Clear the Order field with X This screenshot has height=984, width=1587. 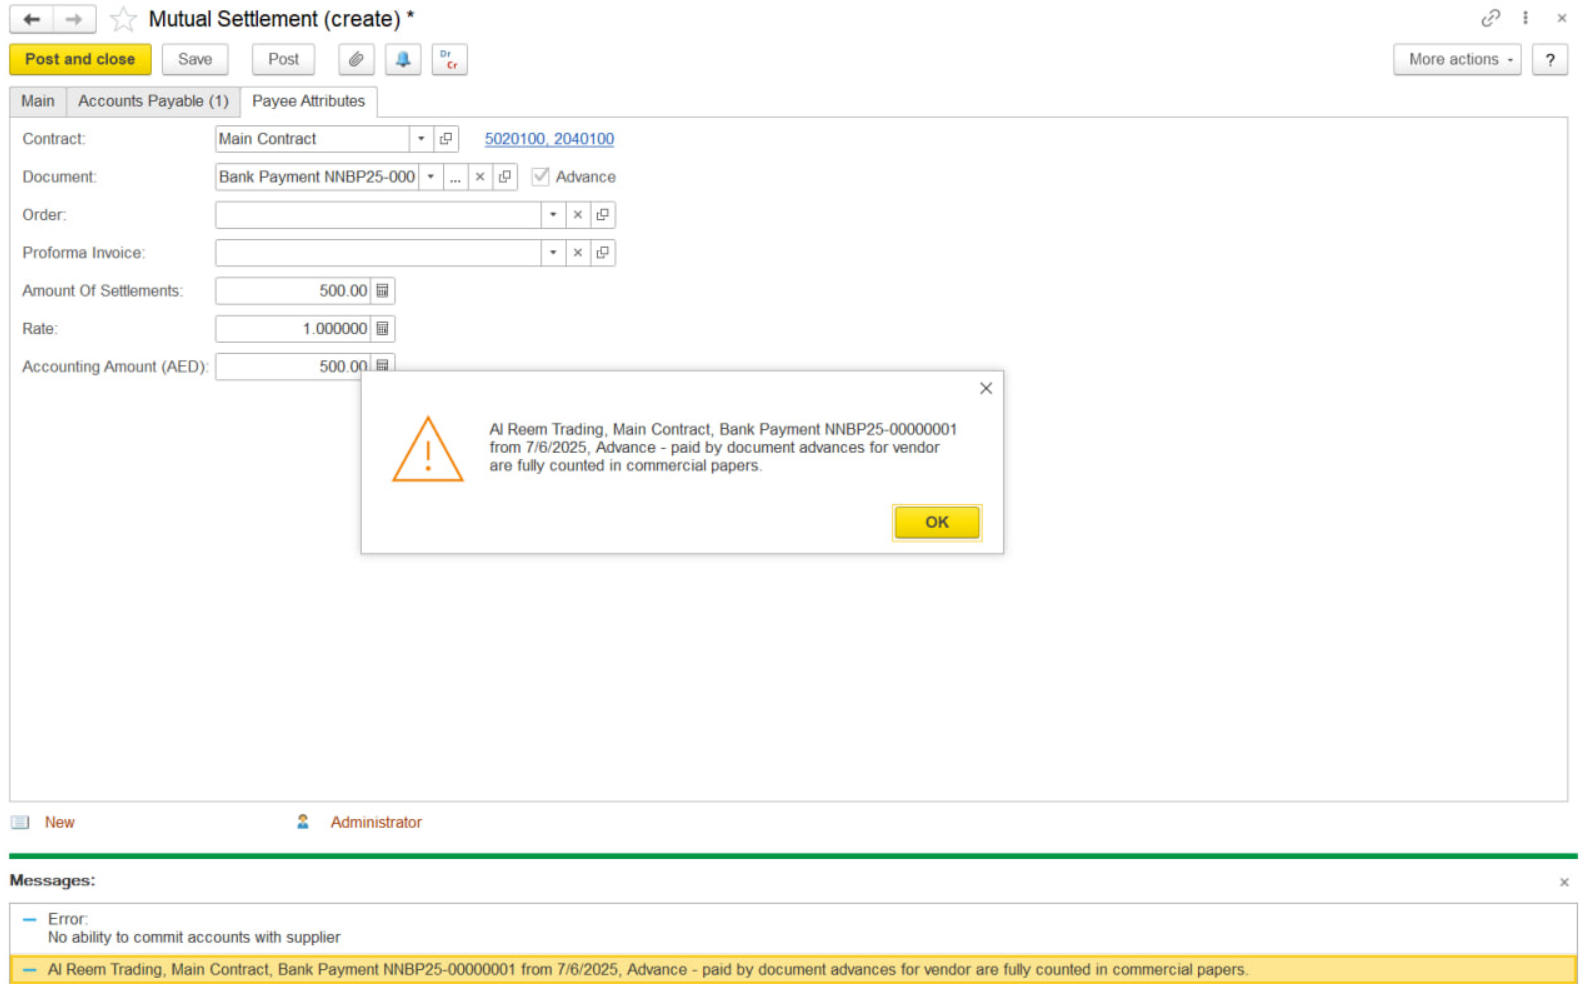pos(577,215)
